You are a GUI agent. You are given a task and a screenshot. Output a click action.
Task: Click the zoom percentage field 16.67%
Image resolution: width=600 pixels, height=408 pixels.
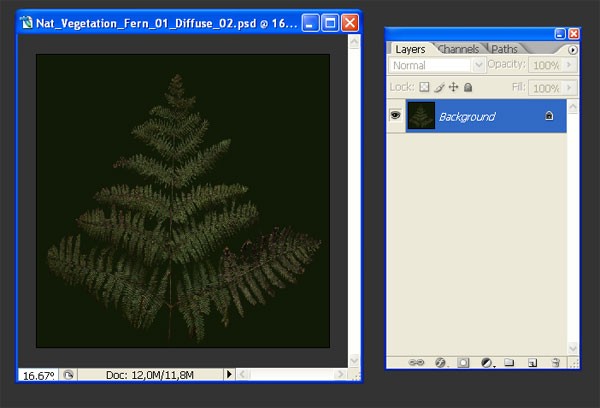[38, 375]
